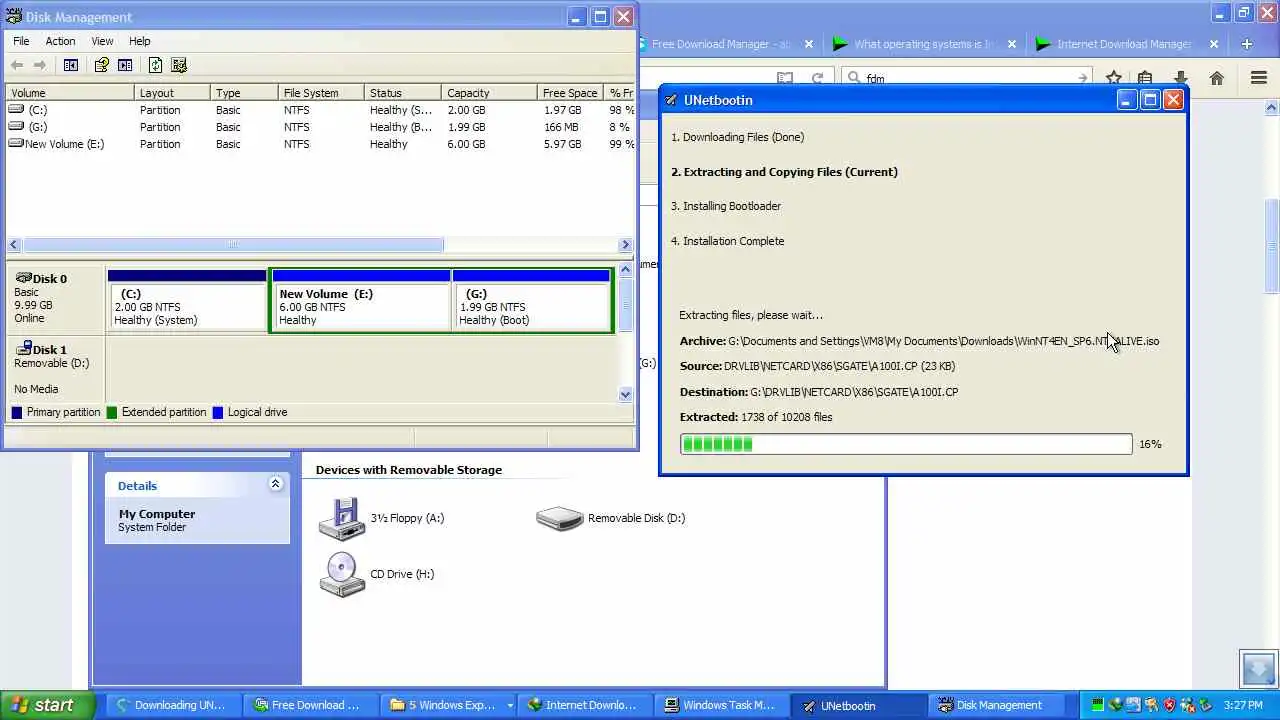
Task: Collapse the Details panel chevron
Action: 275,484
